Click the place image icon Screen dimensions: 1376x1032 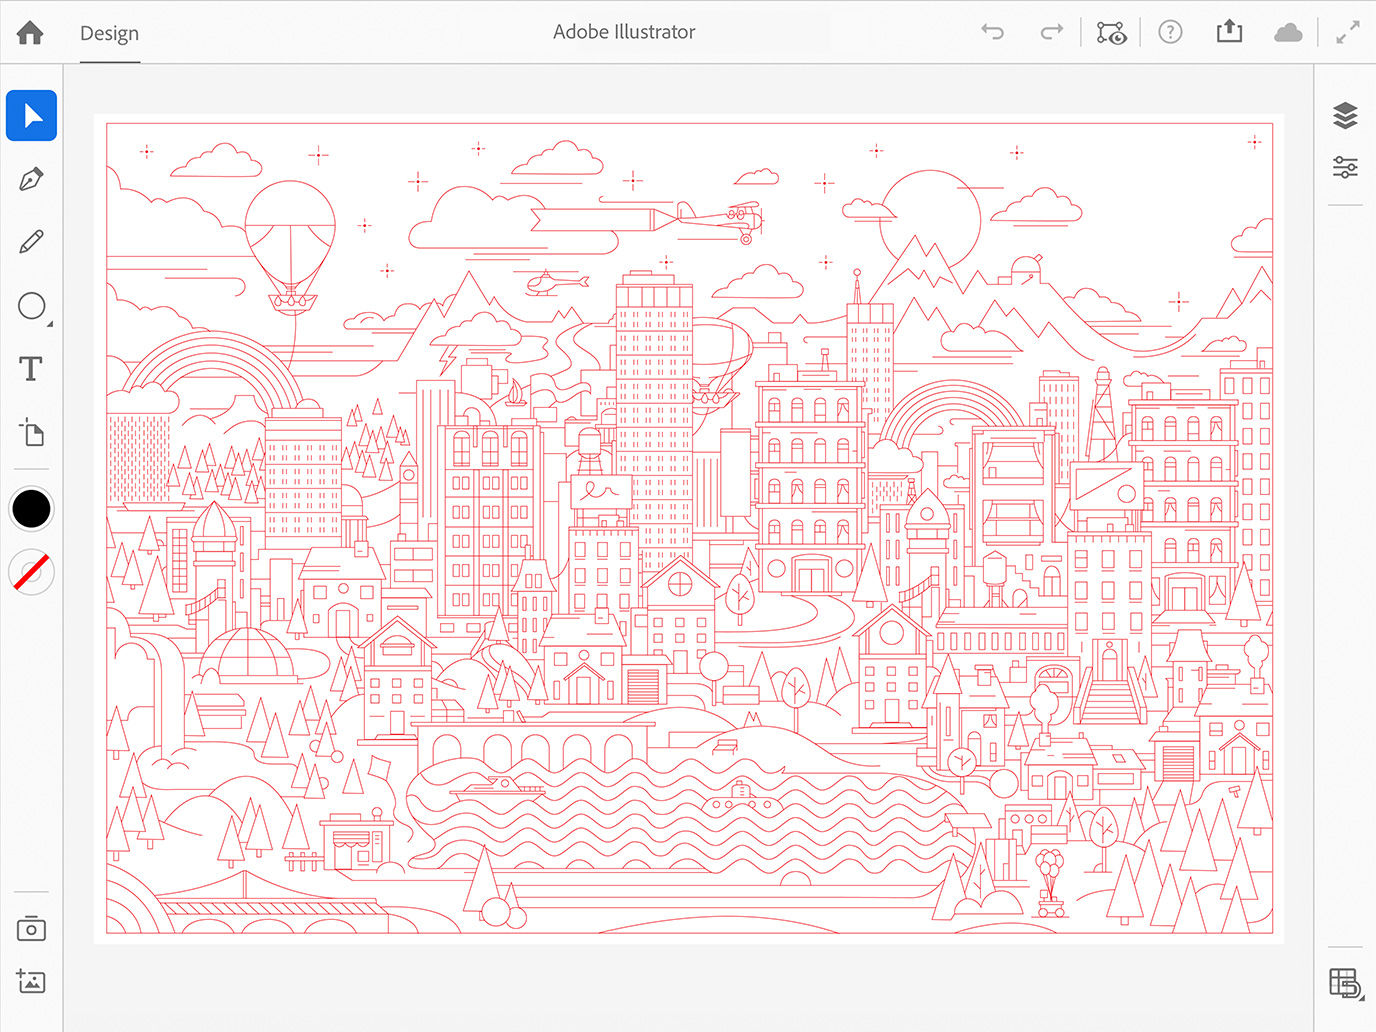(x=31, y=981)
